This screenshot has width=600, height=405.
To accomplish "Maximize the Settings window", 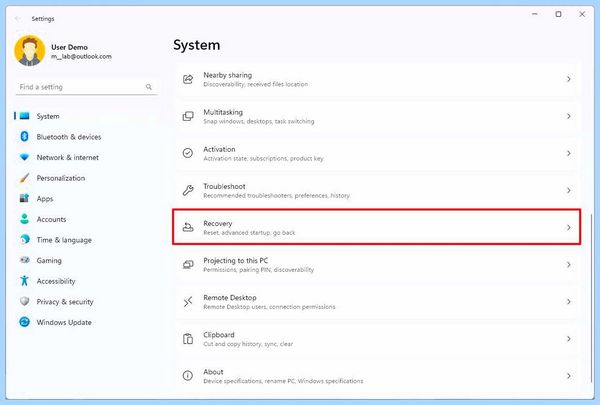I will (558, 14).
